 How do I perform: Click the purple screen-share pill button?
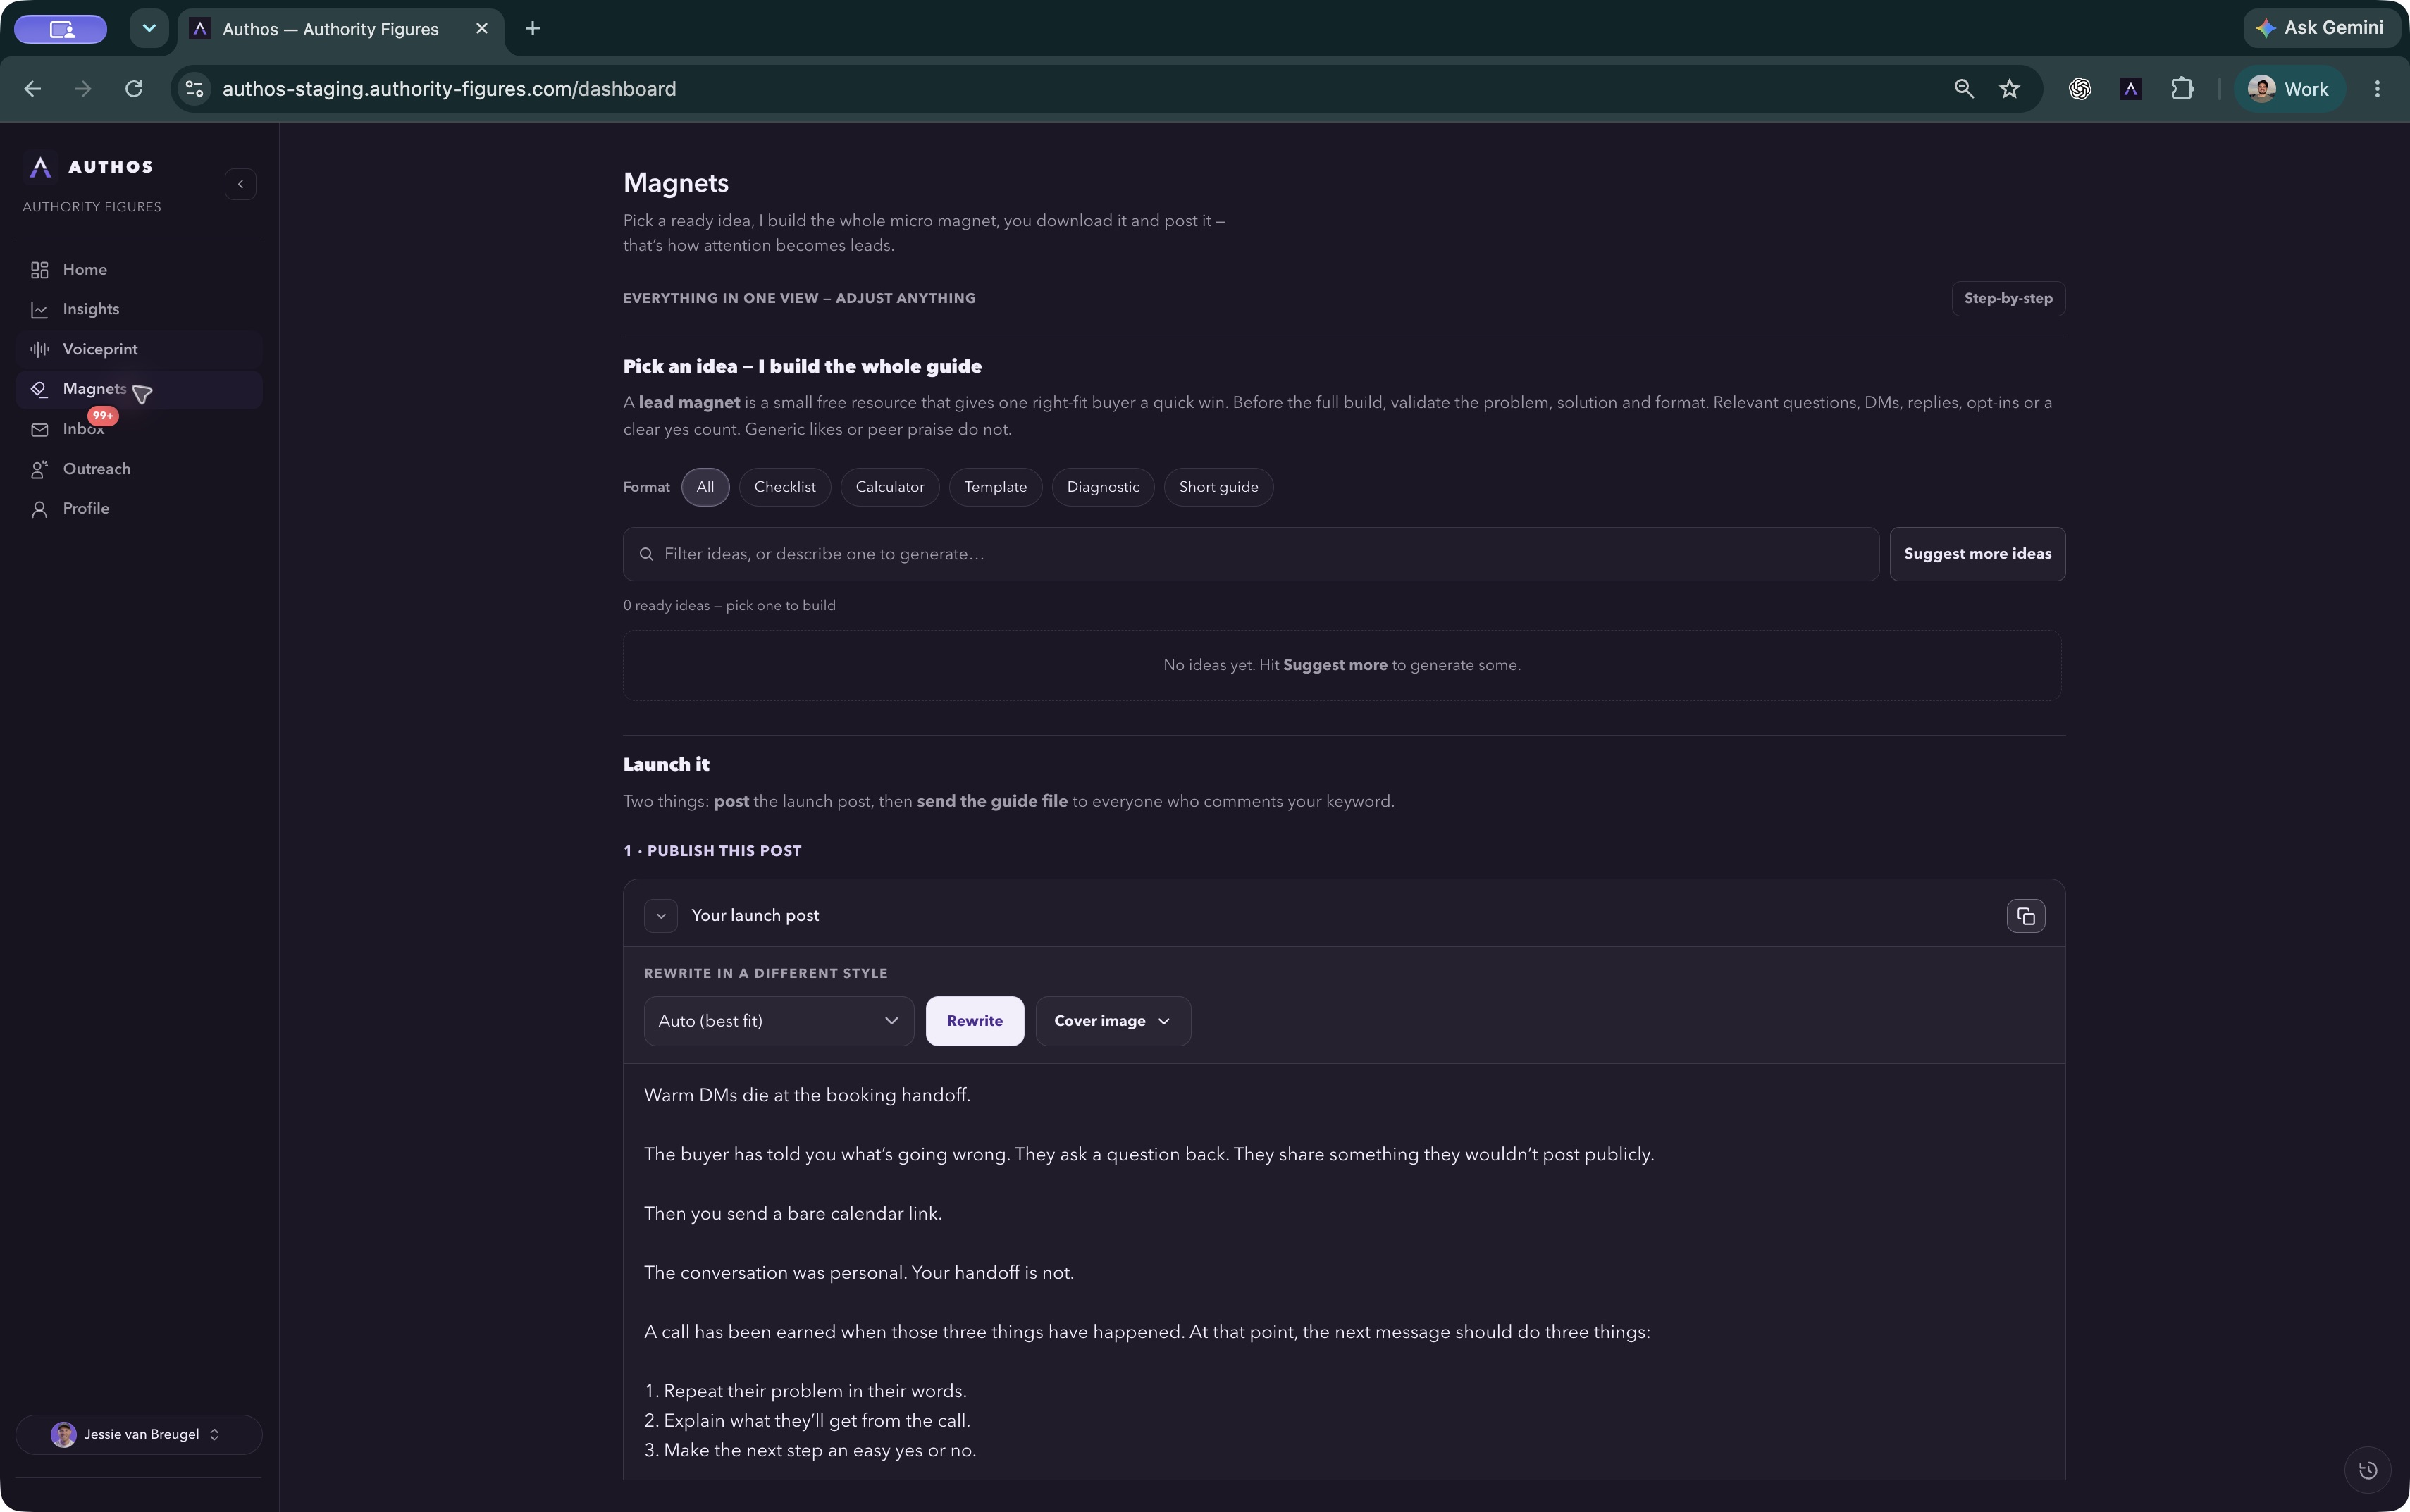(x=61, y=29)
